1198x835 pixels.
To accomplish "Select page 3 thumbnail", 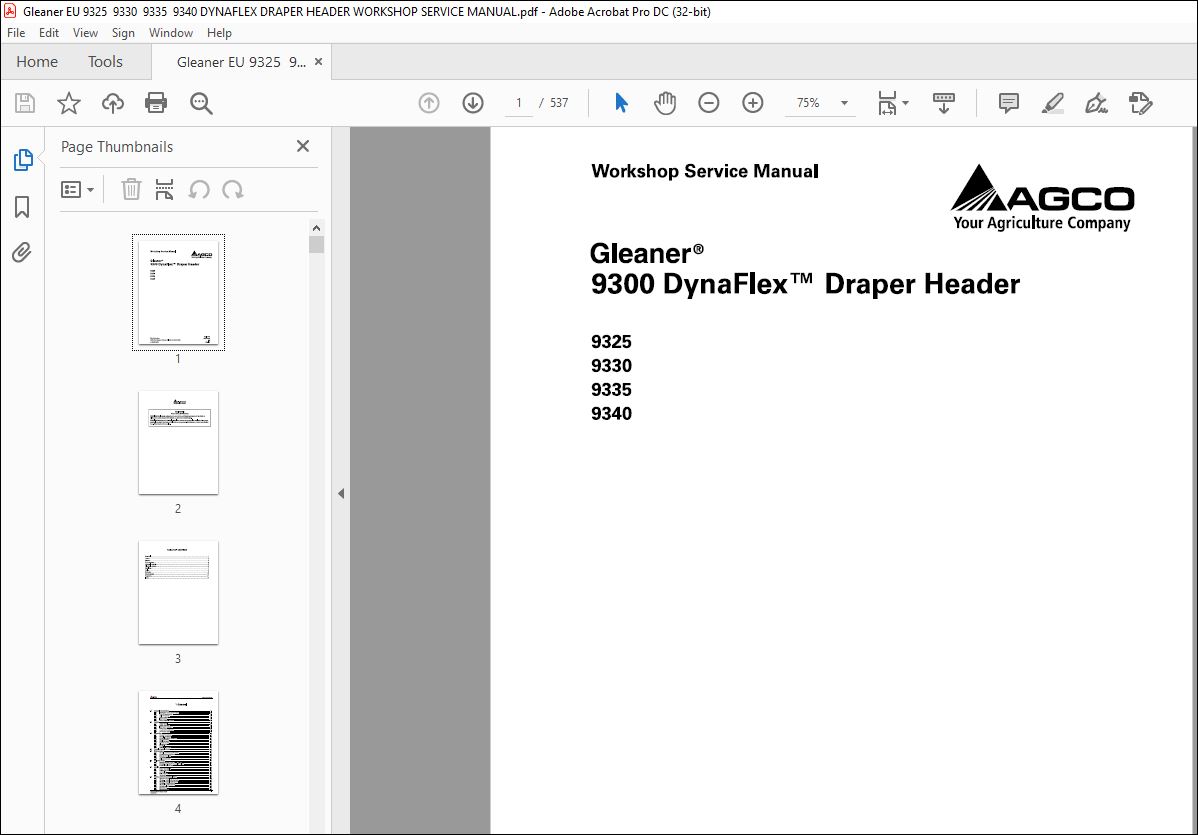I will point(178,593).
